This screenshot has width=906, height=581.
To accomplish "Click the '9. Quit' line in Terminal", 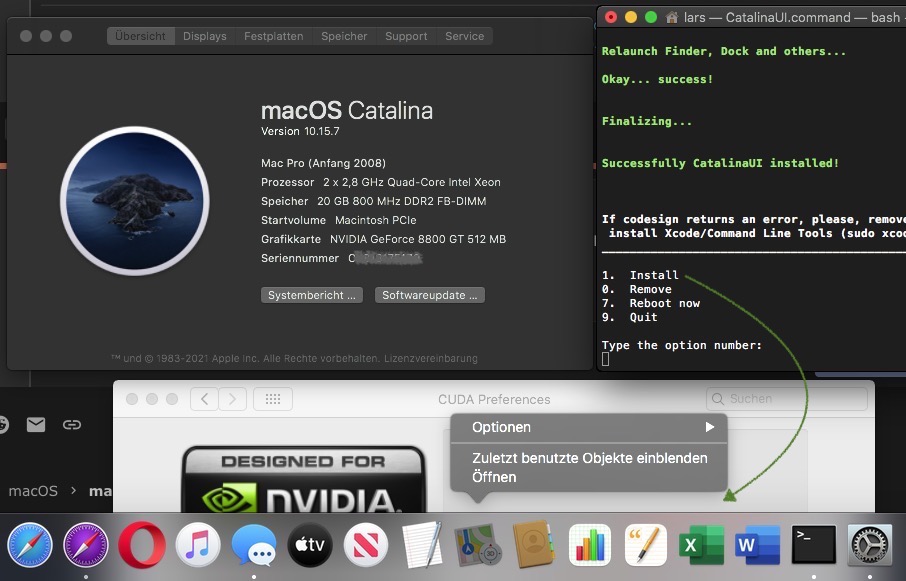I will pos(630,316).
